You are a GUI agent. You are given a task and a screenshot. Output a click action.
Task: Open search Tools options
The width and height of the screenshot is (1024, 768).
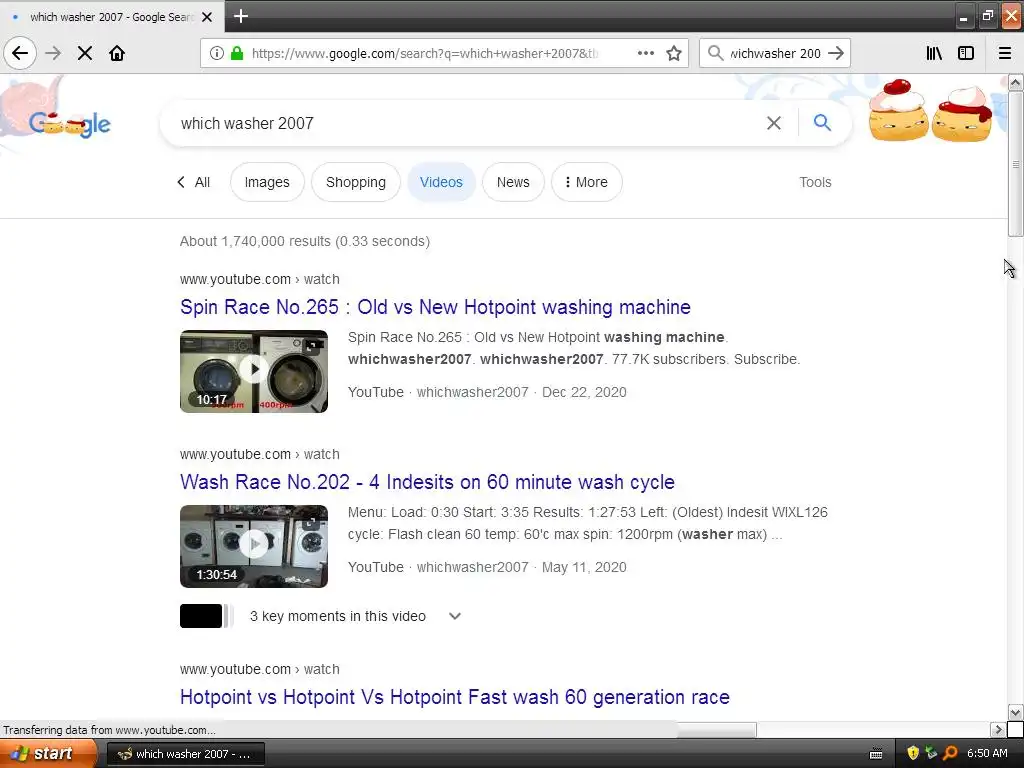(815, 182)
